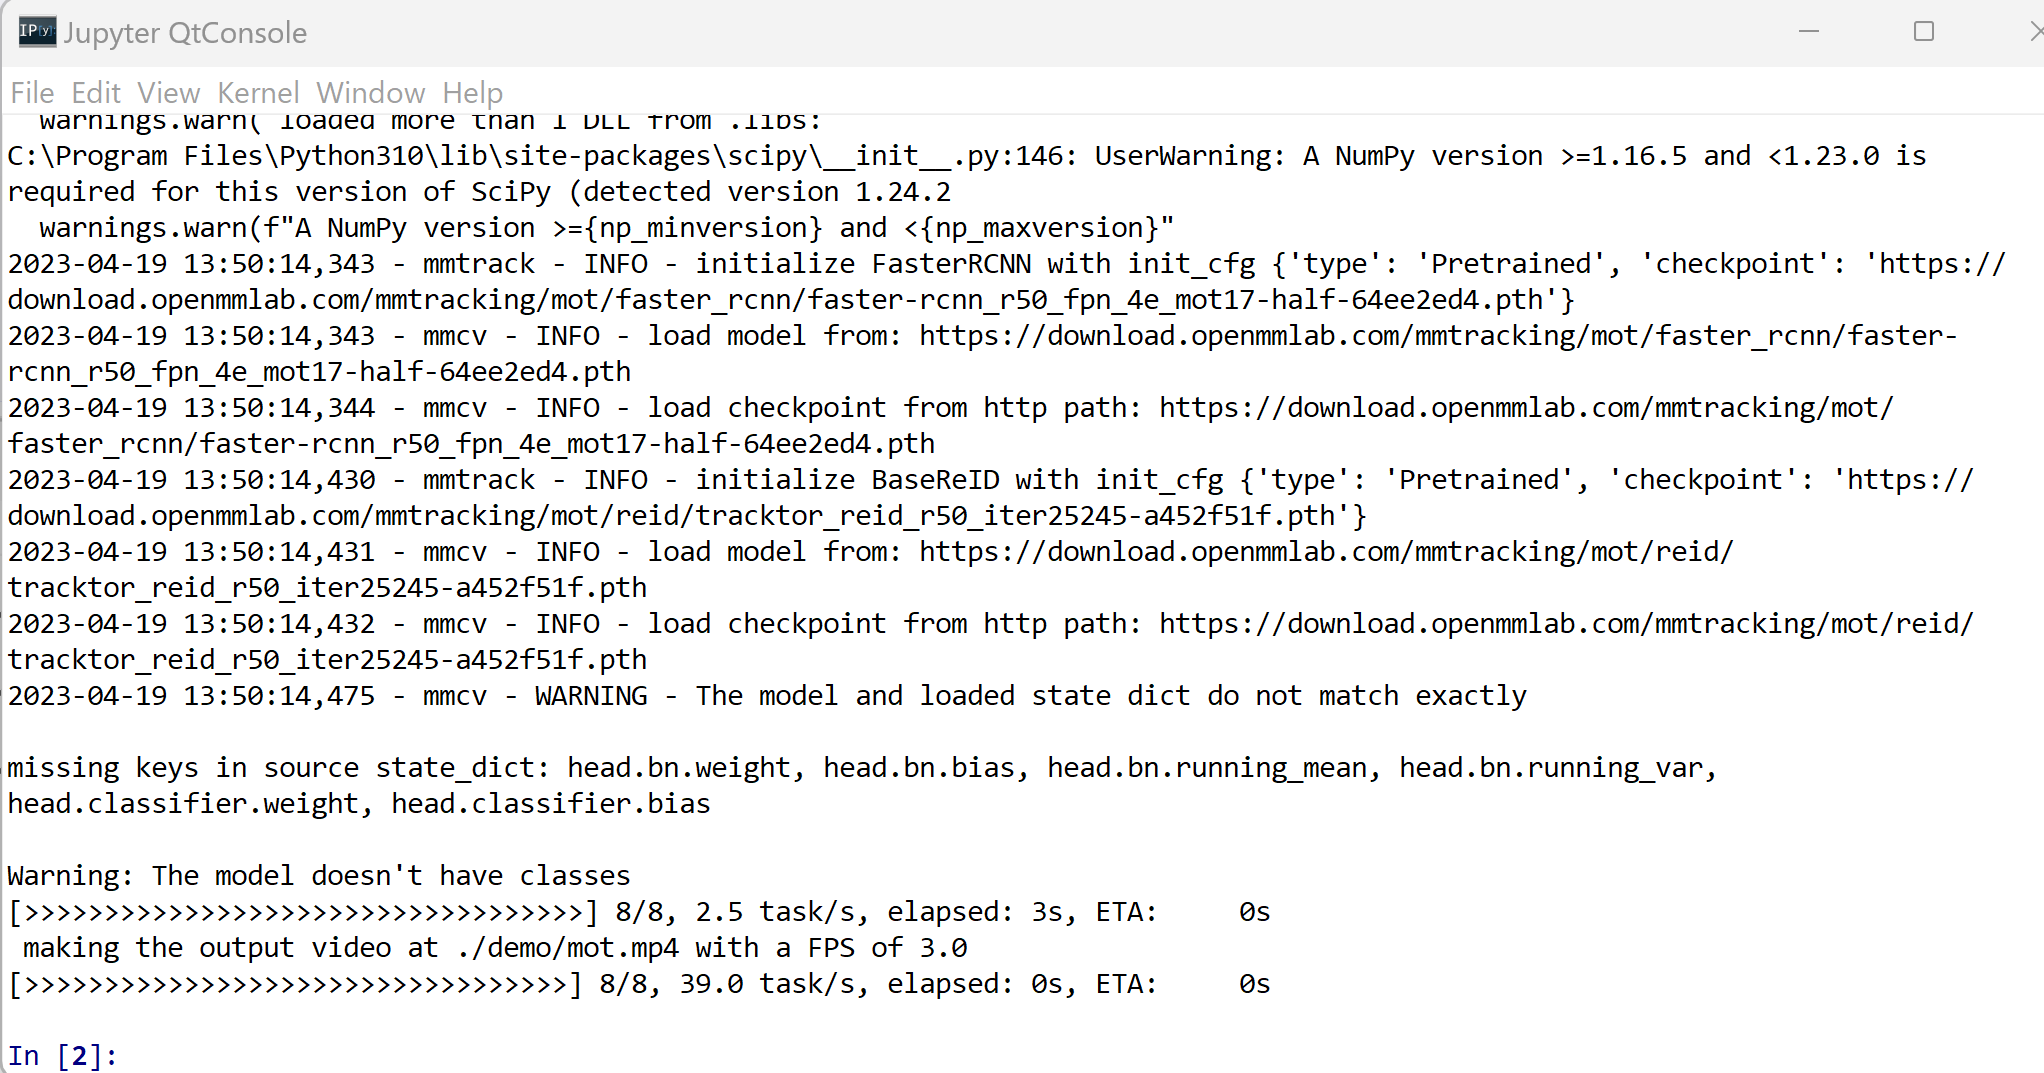This screenshot has width=2044, height=1073.
Task: Maximize the Jupyter QtConsole window
Action: tap(1923, 32)
